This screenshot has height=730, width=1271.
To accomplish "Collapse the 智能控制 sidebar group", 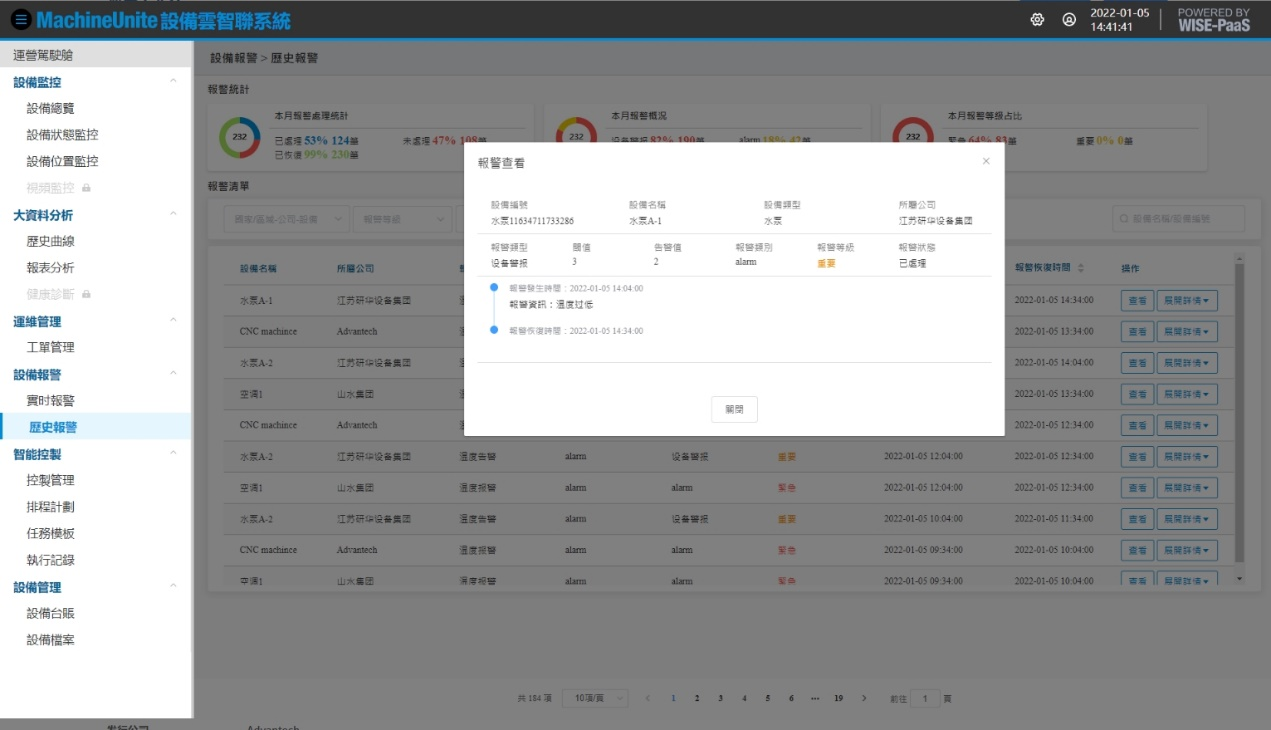I will point(173,453).
